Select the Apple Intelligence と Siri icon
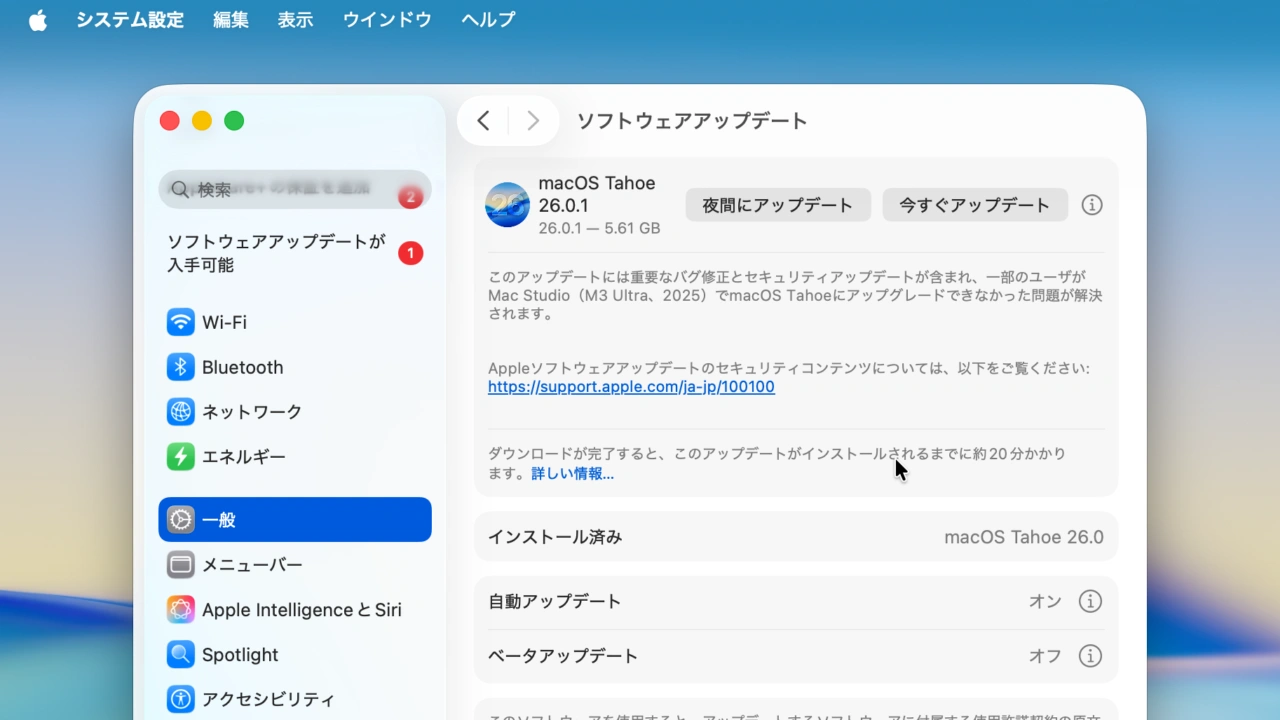 181,609
